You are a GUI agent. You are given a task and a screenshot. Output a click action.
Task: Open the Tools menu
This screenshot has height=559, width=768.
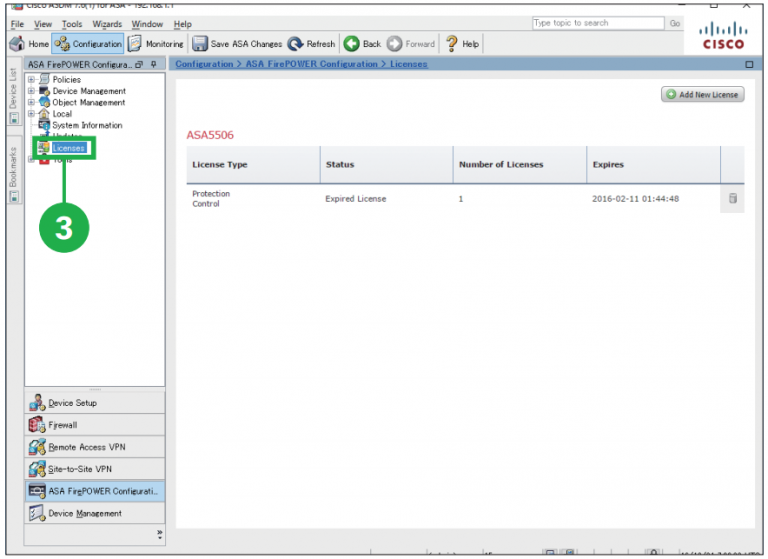coord(72,24)
